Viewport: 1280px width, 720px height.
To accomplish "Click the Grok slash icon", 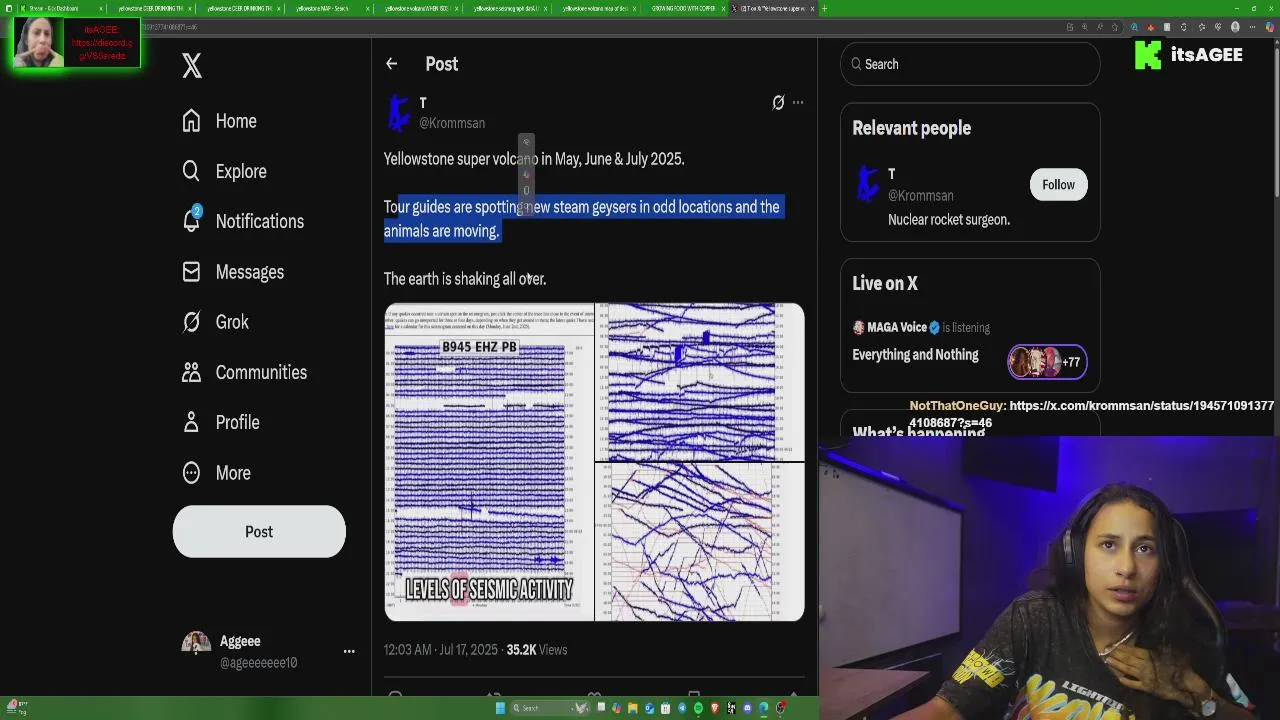I will pyautogui.click(x=191, y=322).
